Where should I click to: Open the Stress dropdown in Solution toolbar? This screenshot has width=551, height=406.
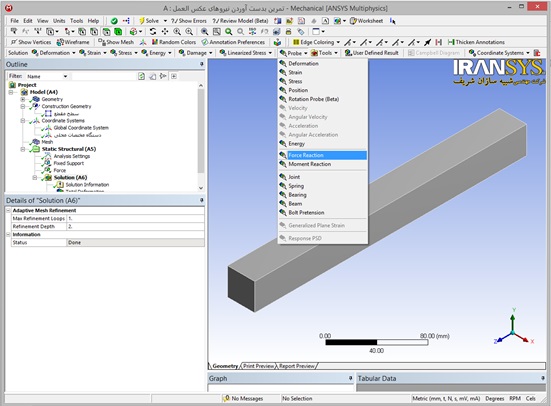(x=124, y=53)
